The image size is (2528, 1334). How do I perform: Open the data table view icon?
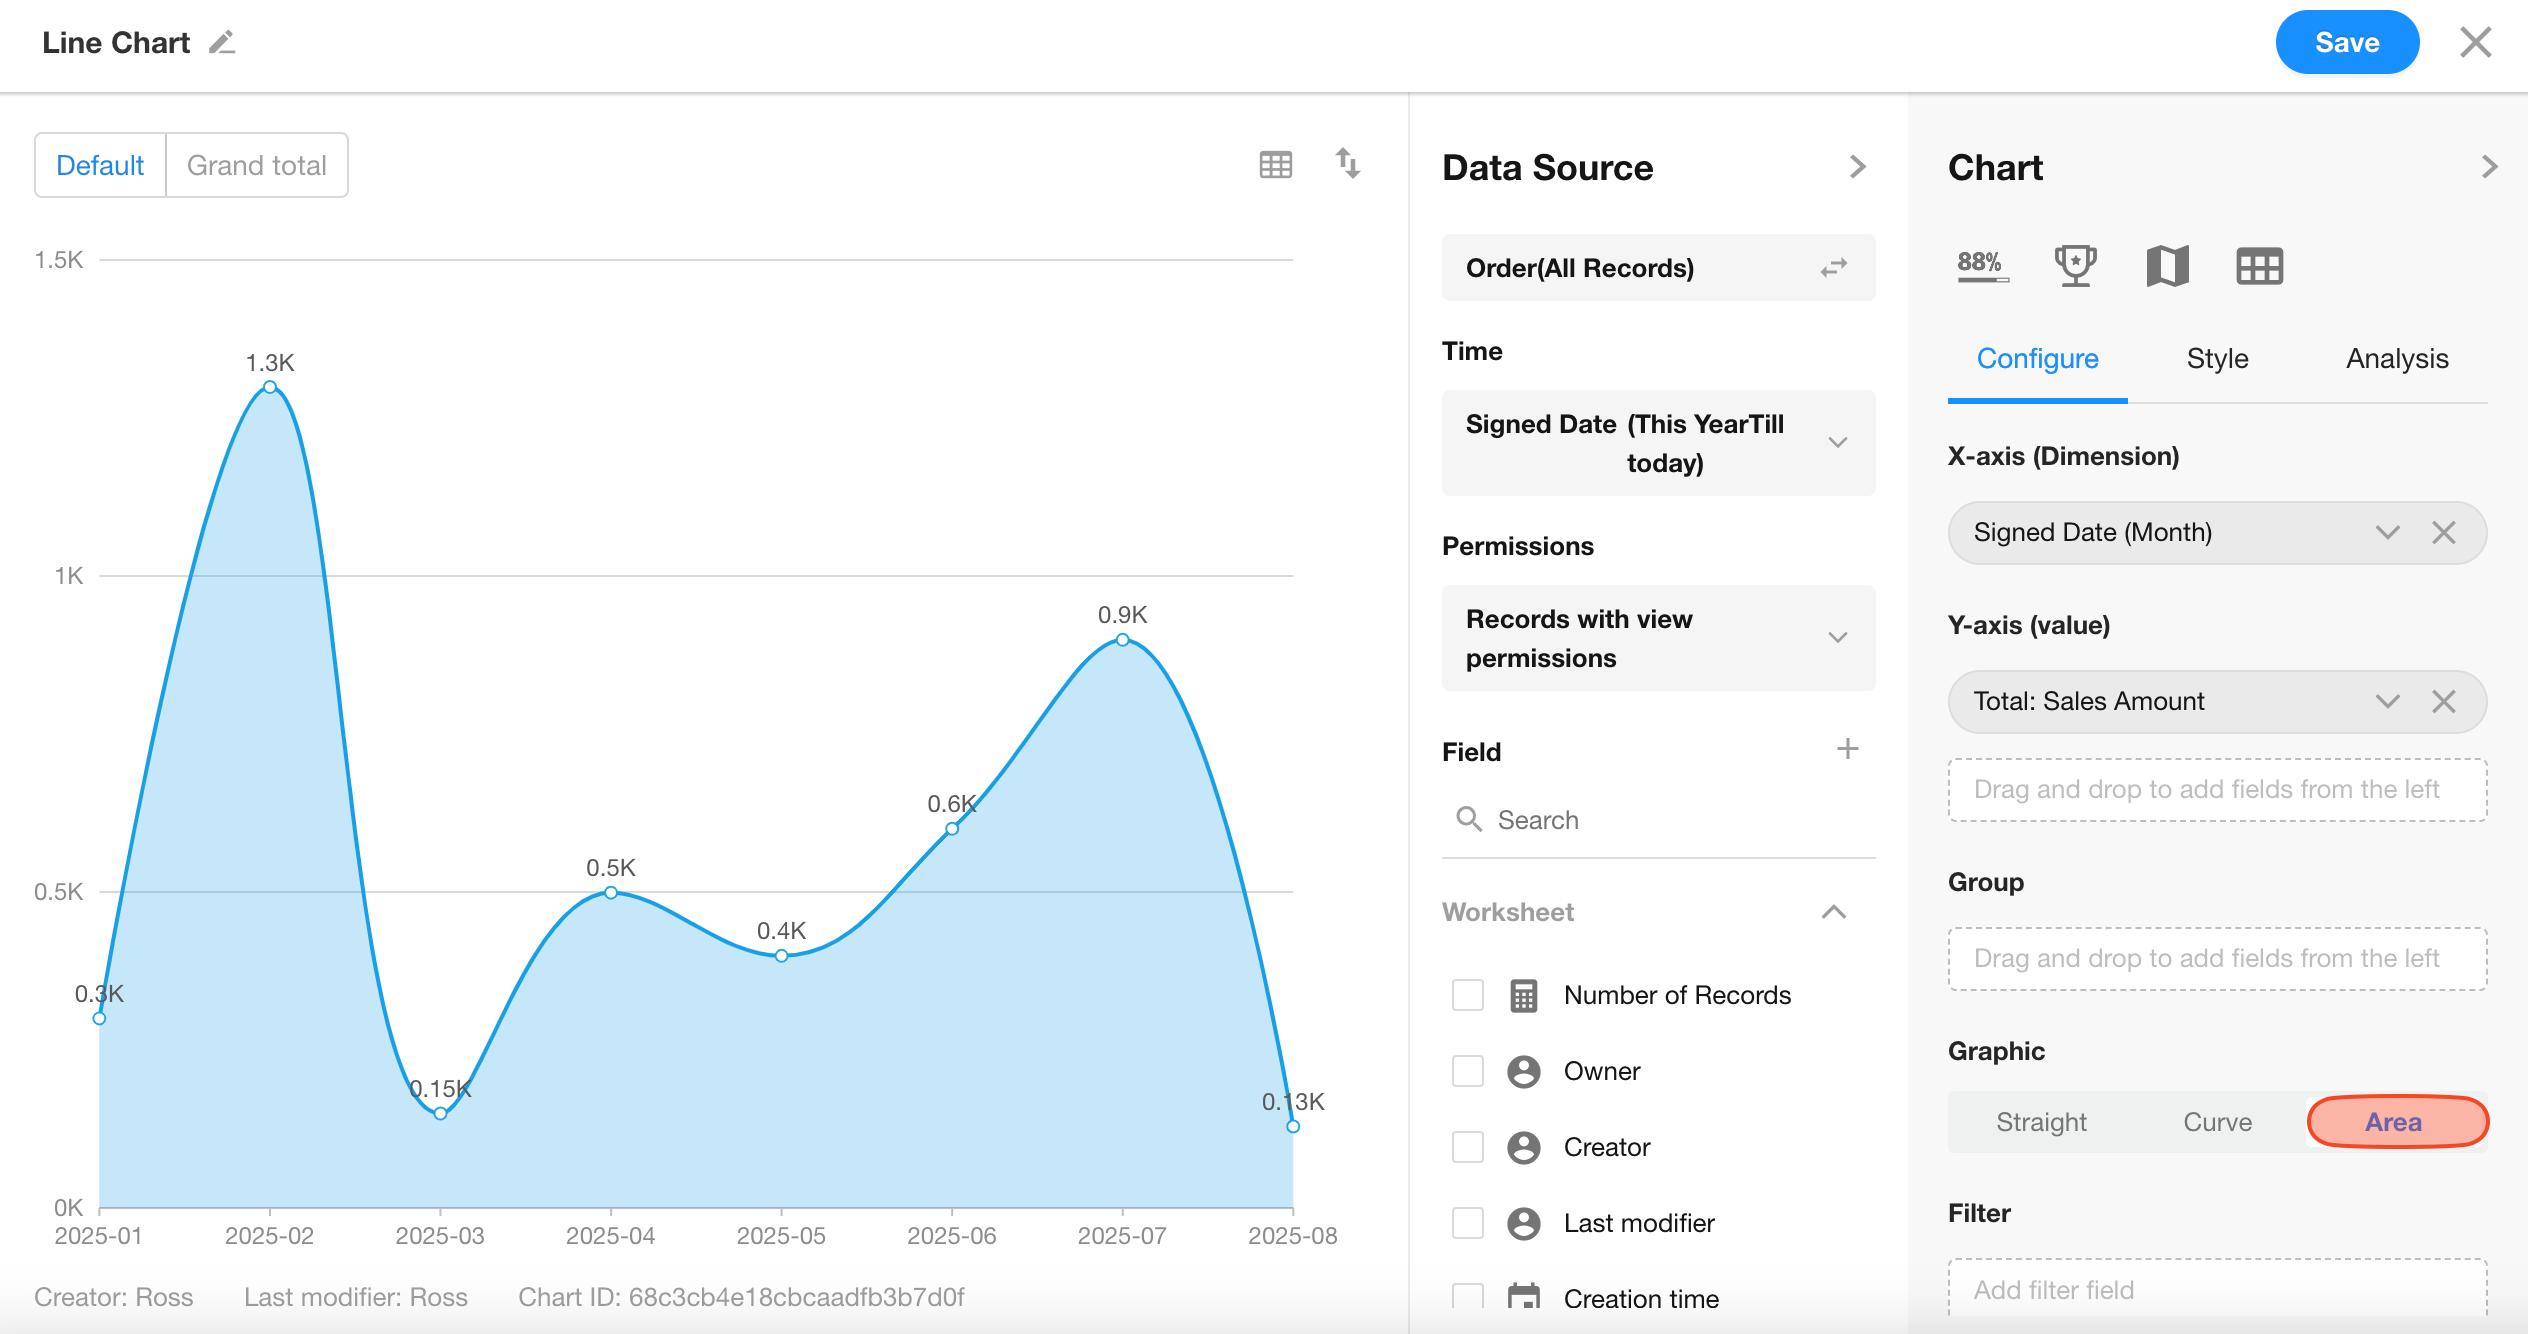[x=1275, y=165]
